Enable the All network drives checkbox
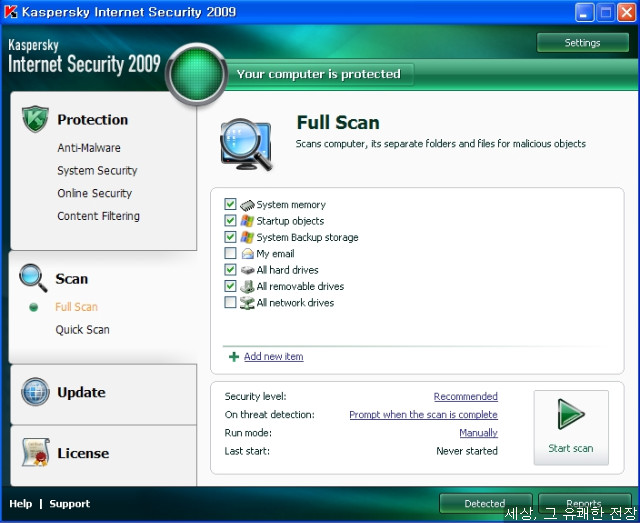The image size is (640, 523). (230, 302)
